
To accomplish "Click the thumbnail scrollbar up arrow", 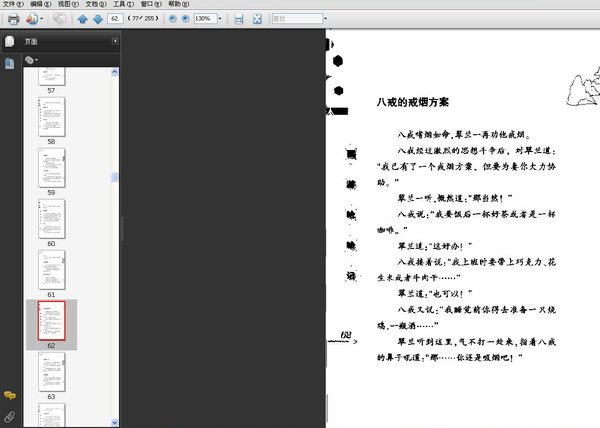I will coord(114,72).
